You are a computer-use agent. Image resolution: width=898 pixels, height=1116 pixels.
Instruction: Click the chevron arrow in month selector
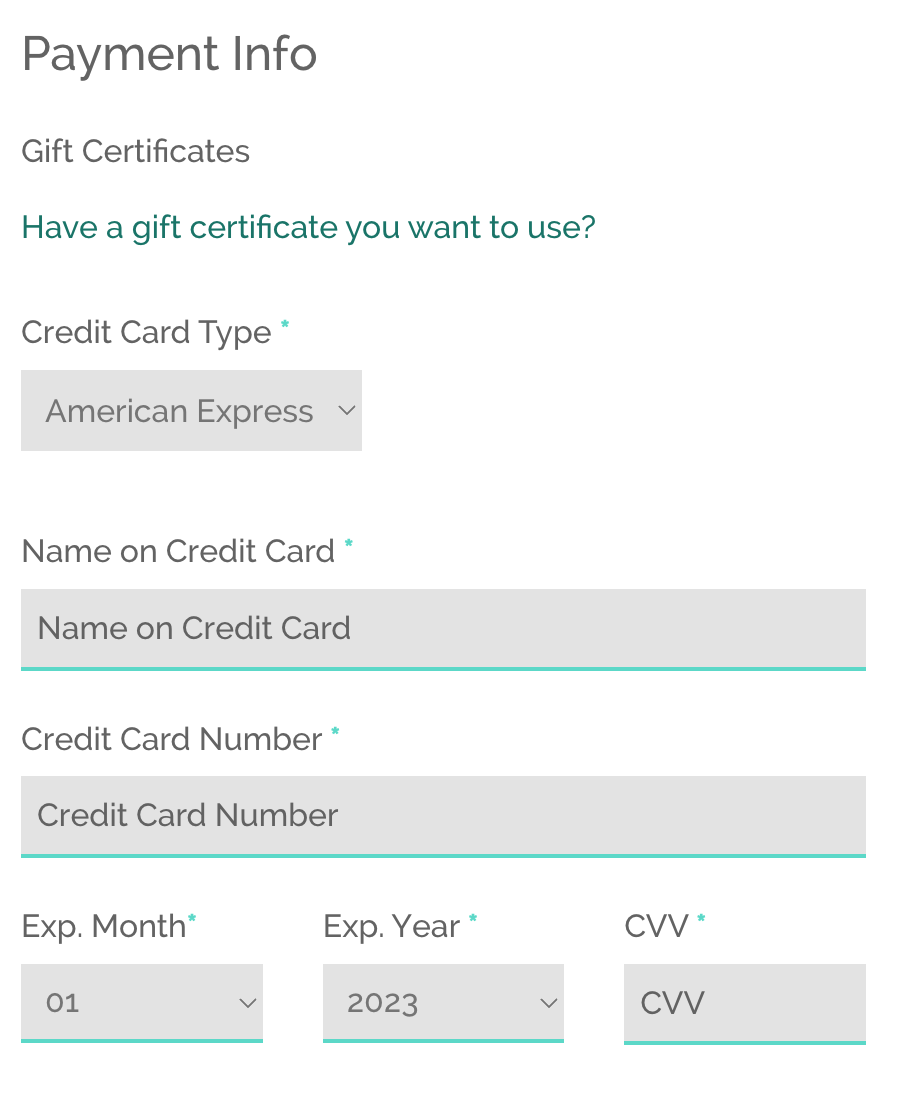pyautogui.click(x=247, y=1002)
